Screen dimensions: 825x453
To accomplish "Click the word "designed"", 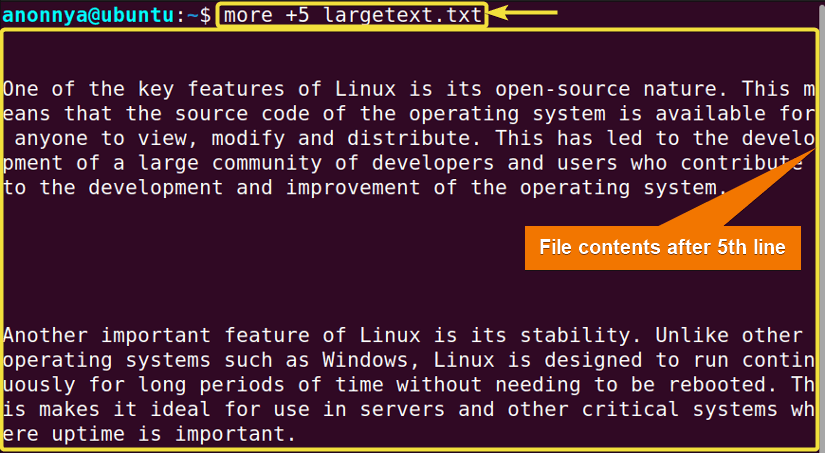I will point(593,360).
